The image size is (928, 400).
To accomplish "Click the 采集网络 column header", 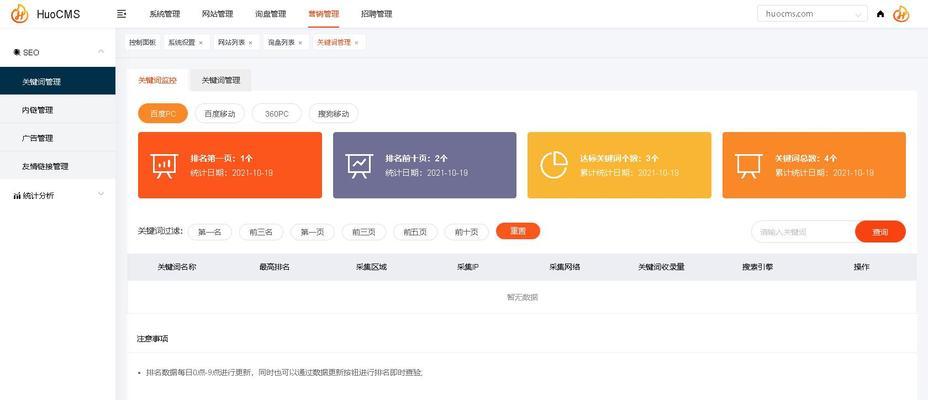I will coord(565,267).
